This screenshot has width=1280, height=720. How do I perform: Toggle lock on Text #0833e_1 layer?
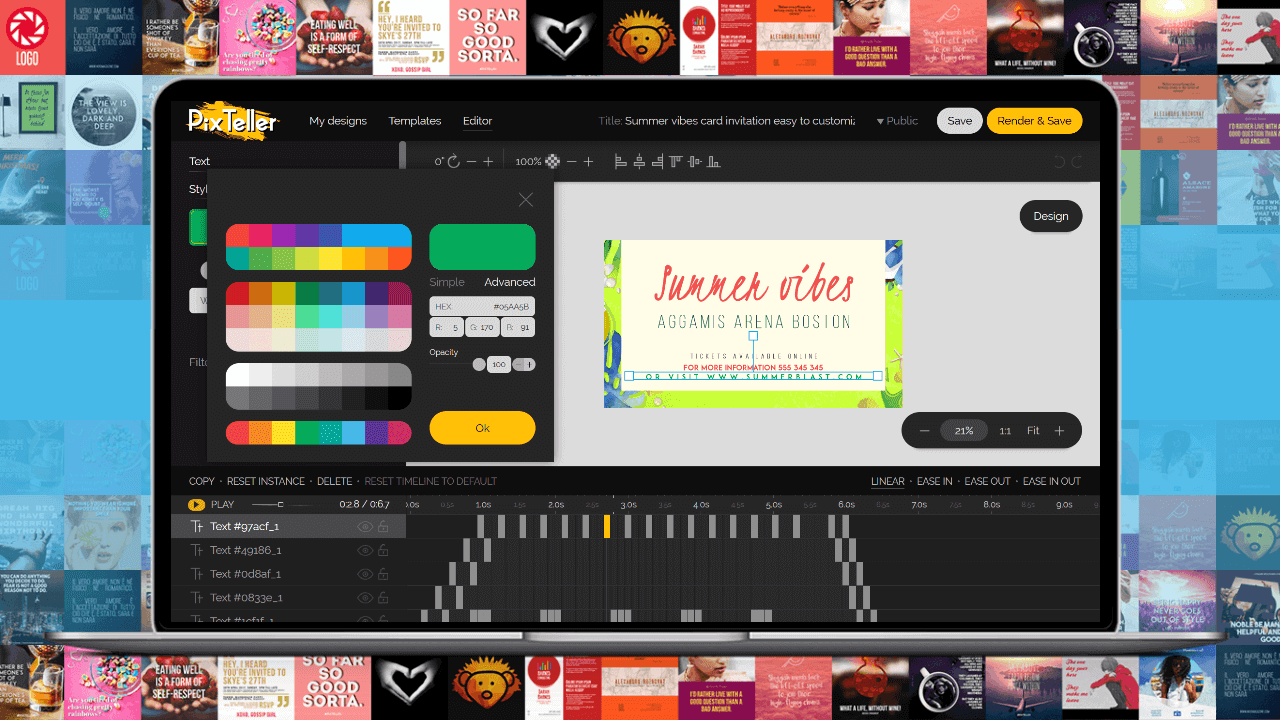tap(384, 597)
